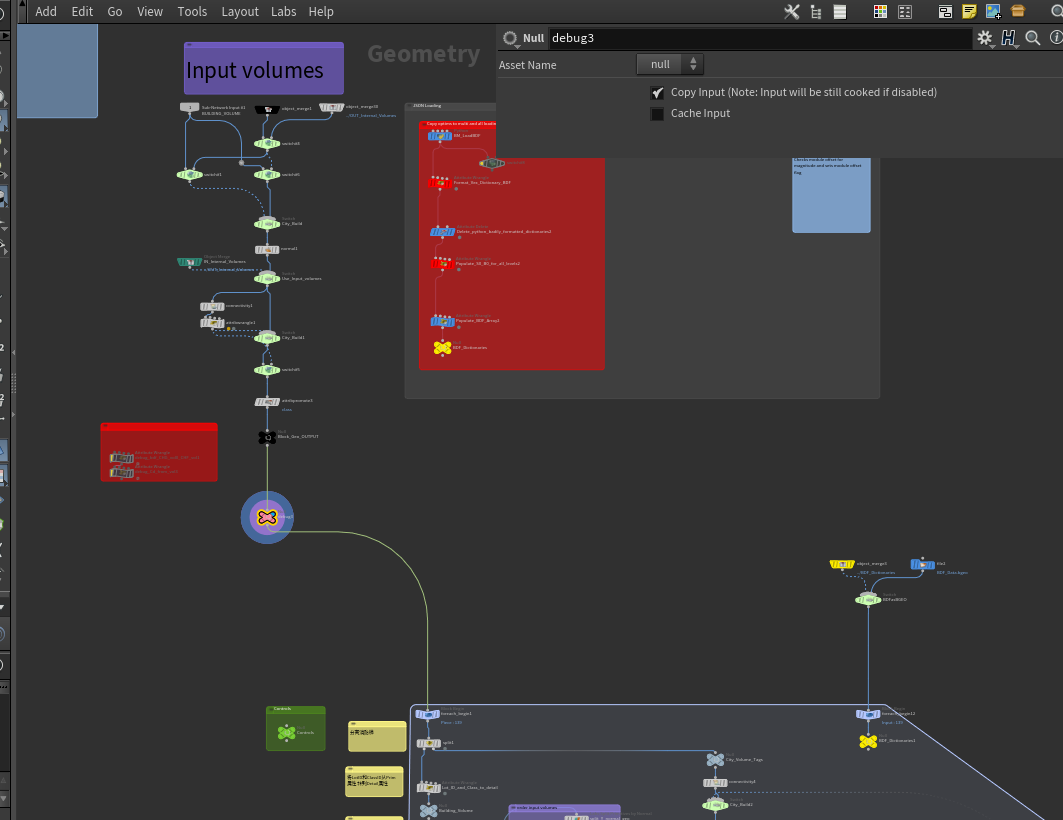Open the Tools menu
This screenshot has height=820, width=1063.
point(192,12)
